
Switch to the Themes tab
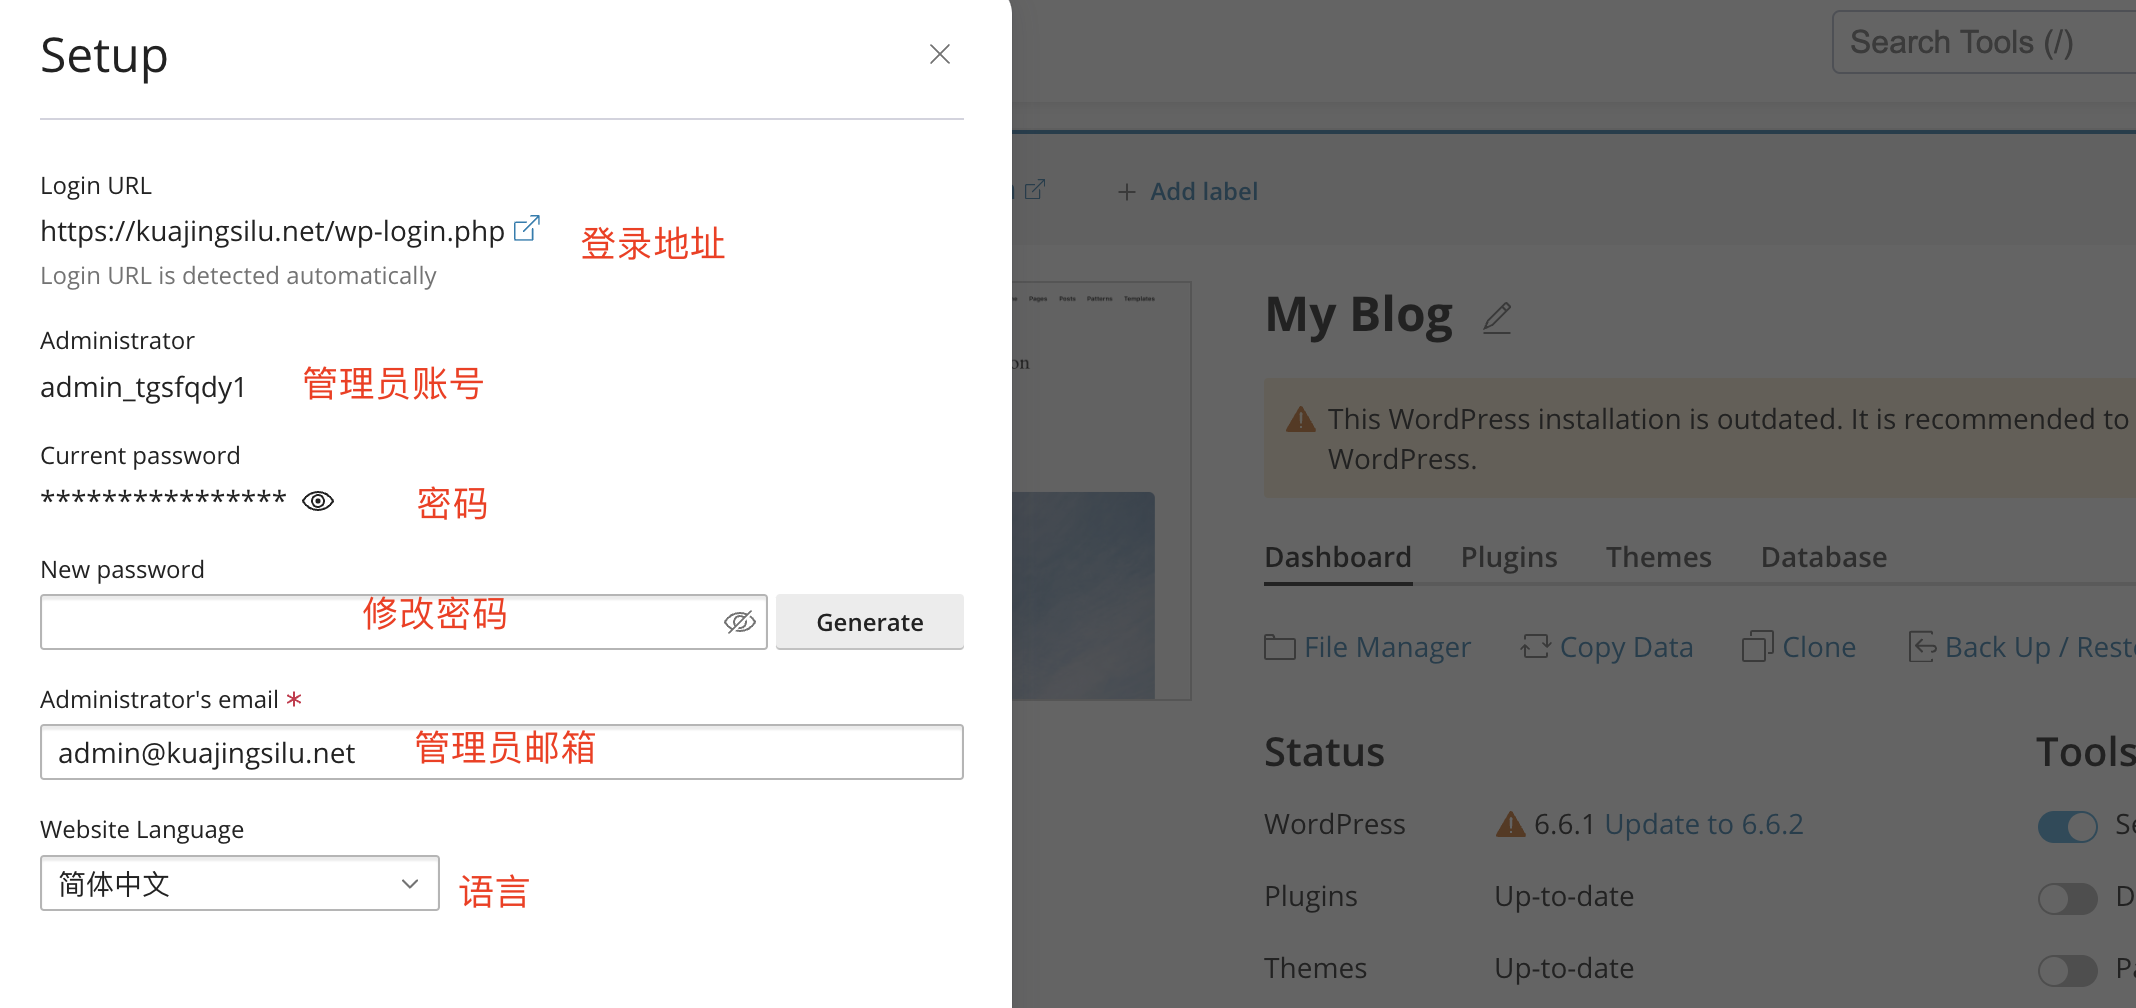1659,557
